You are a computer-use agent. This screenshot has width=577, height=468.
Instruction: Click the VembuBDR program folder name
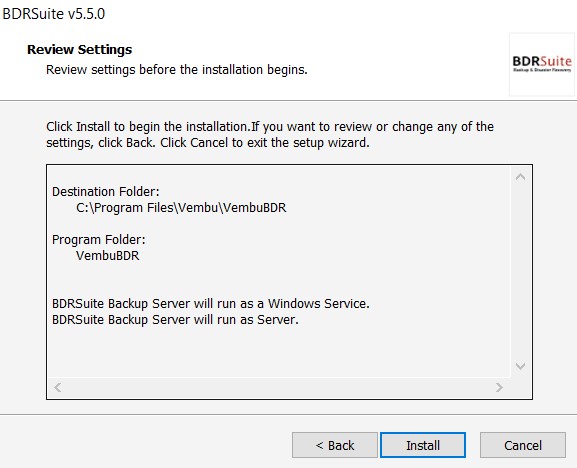tap(107, 256)
